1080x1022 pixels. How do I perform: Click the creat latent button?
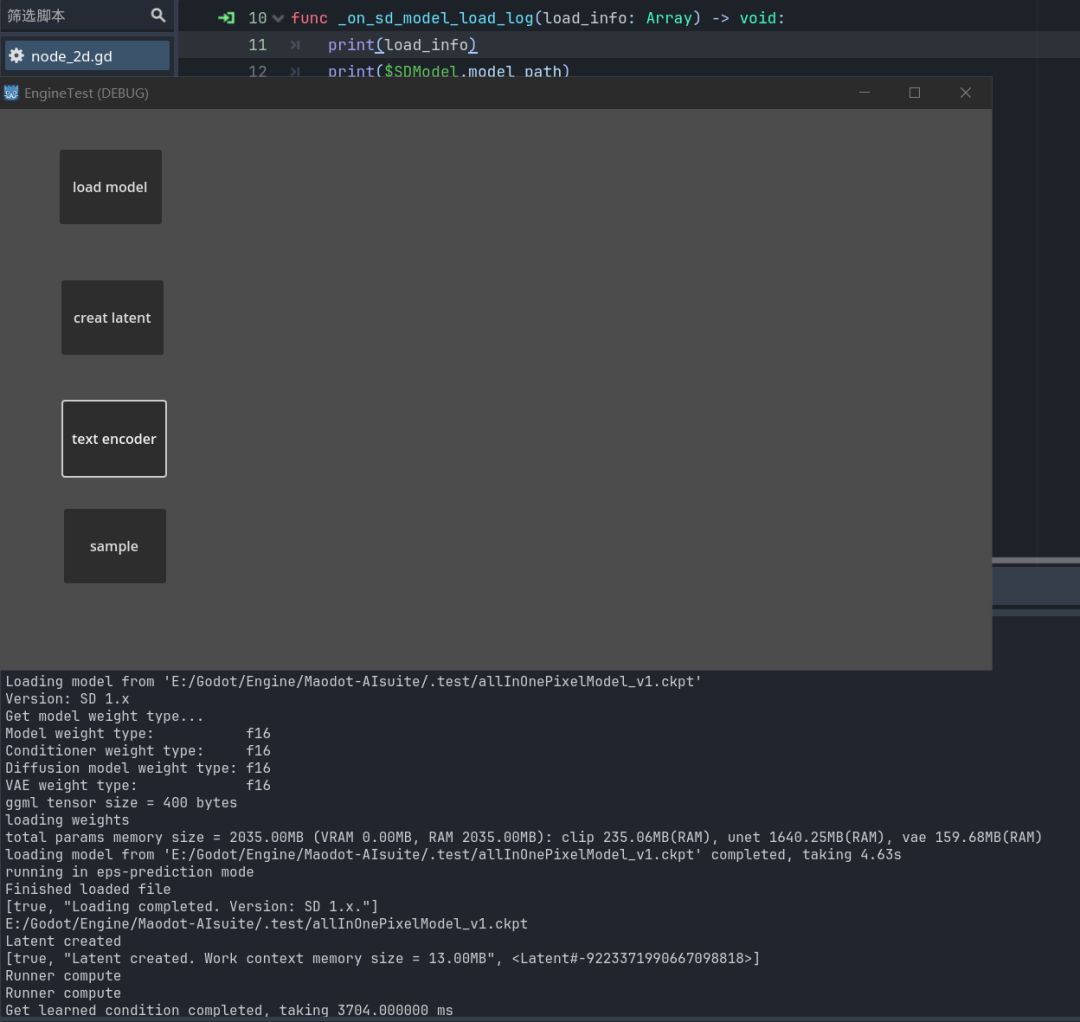pos(112,317)
